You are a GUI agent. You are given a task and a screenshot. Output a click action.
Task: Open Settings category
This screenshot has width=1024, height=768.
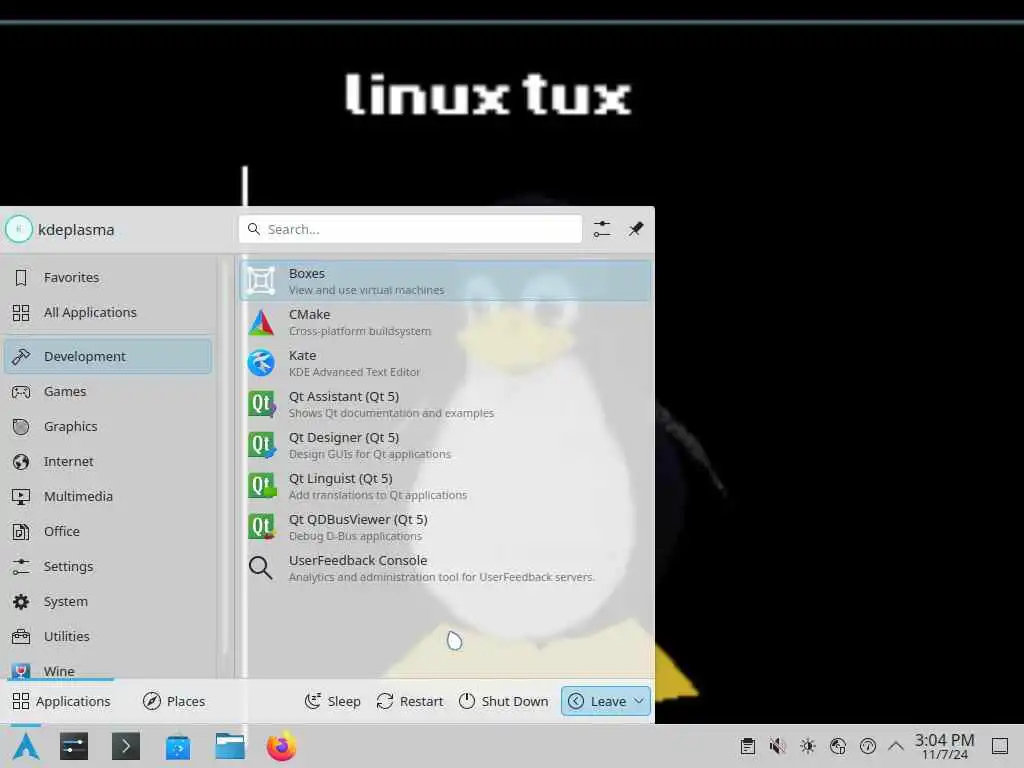coord(108,566)
